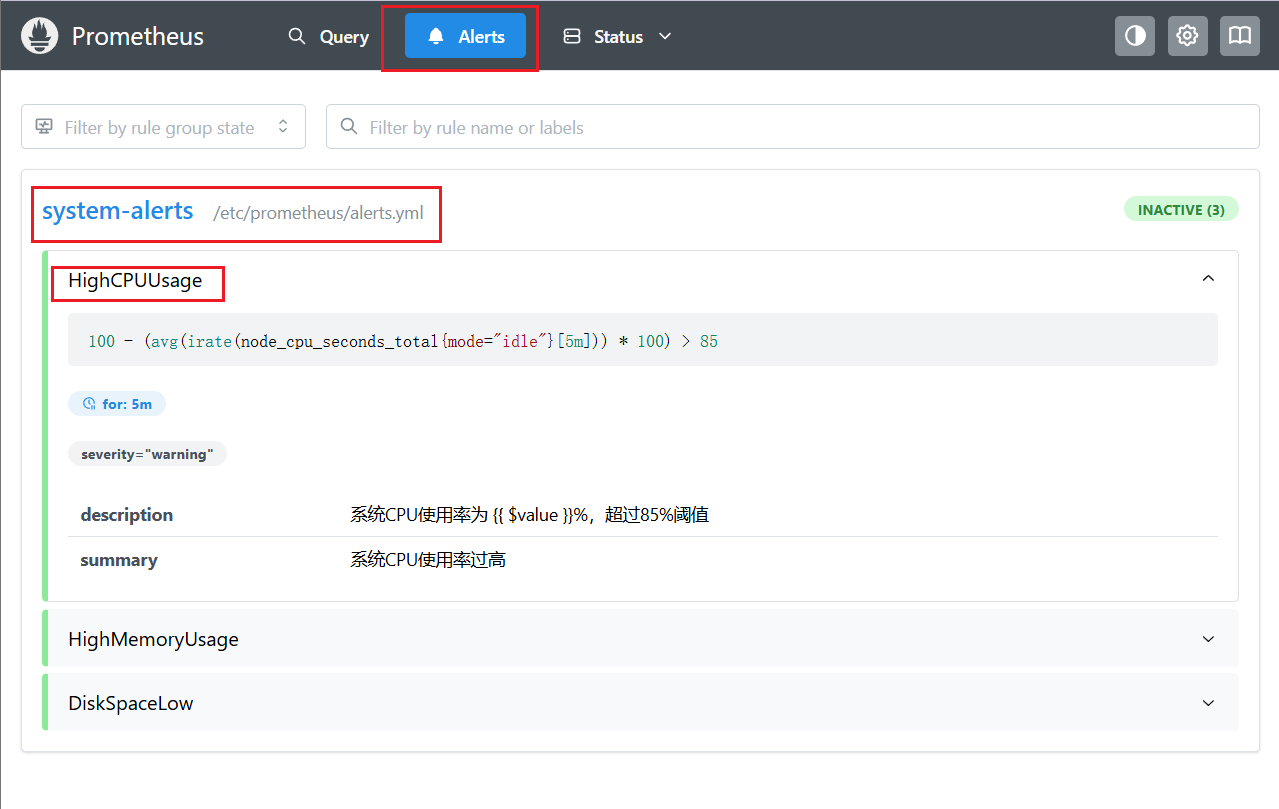Click the Prometheus flame logo

pyautogui.click(x=40, y=37)
